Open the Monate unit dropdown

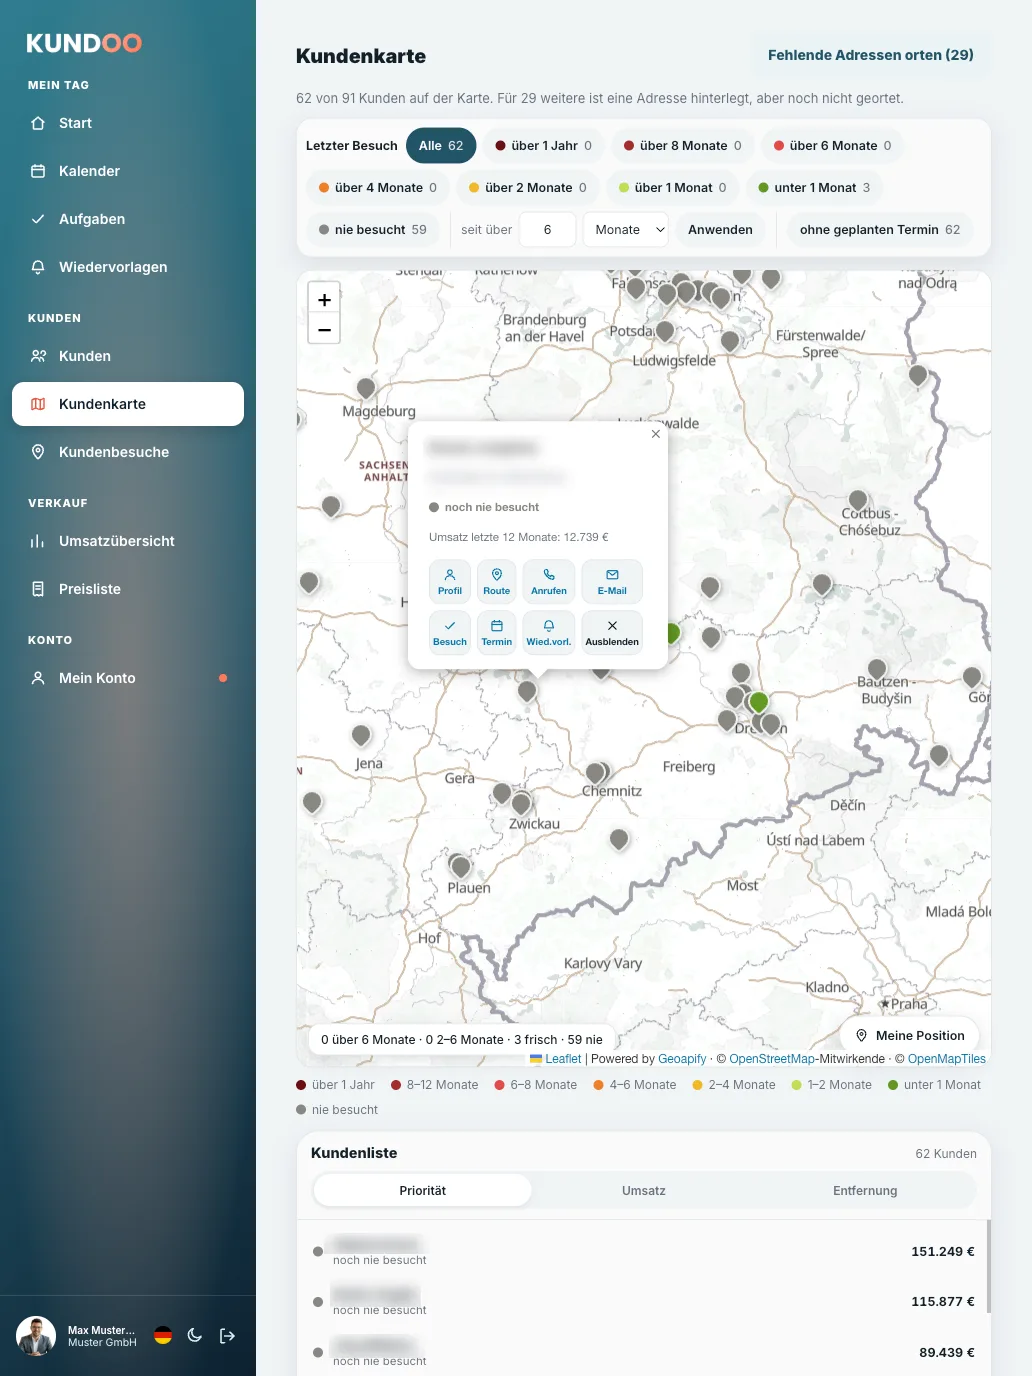click(627, 230)
